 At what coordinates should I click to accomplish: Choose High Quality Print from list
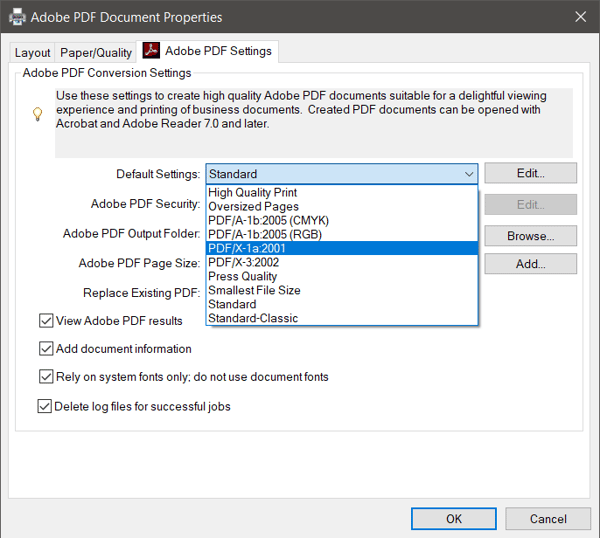coord(342,192)
